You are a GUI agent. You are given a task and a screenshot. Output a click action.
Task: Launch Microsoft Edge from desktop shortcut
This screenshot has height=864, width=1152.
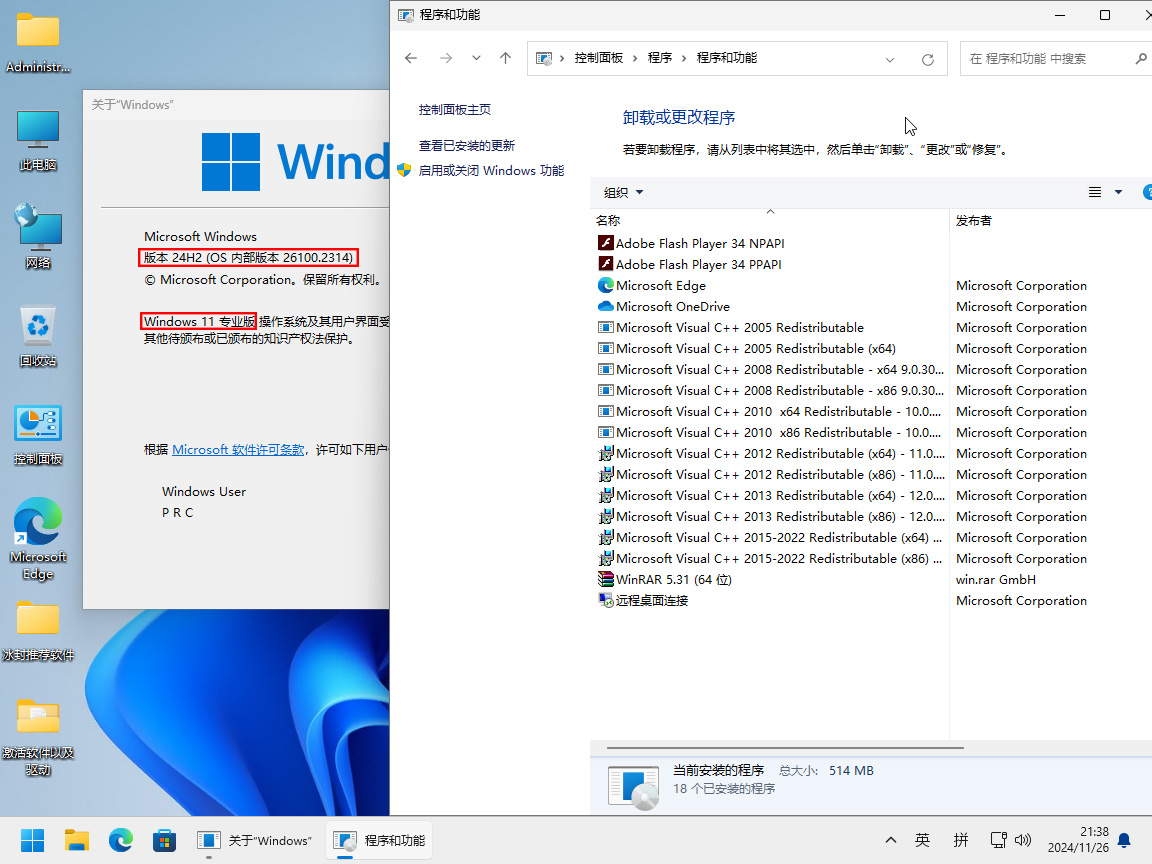click(x=37, y=539)
